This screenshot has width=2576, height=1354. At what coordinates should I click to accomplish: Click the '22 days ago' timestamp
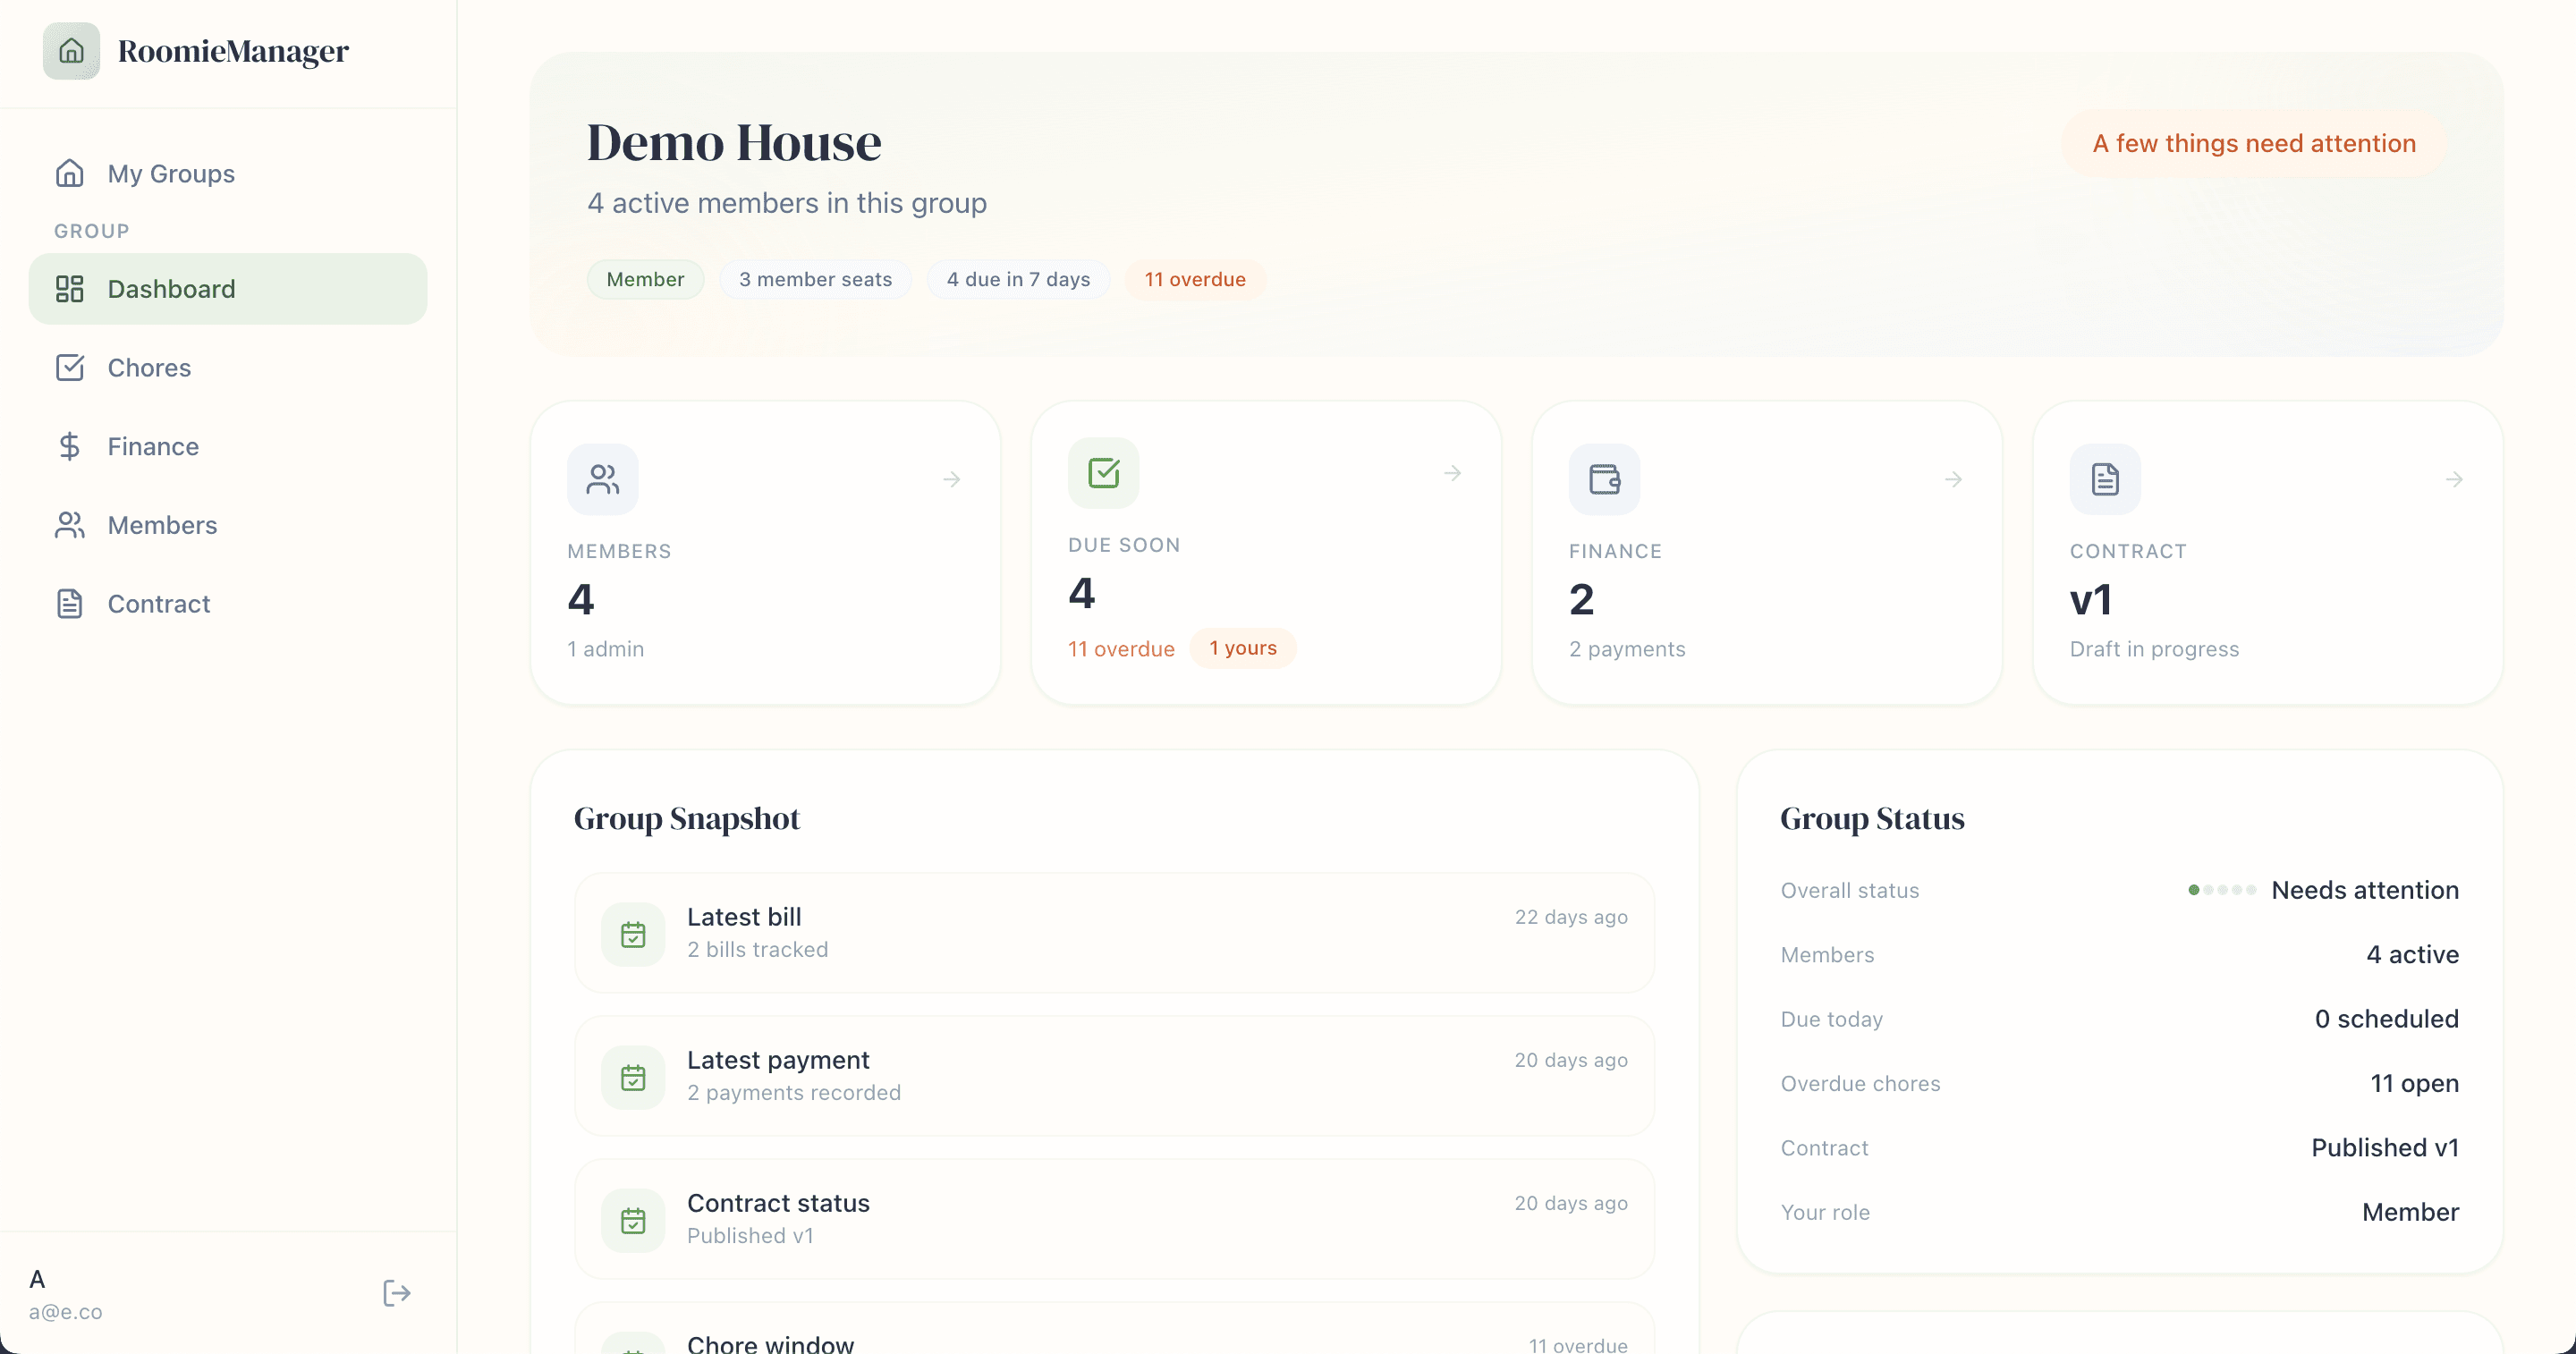pos(1571,917)
